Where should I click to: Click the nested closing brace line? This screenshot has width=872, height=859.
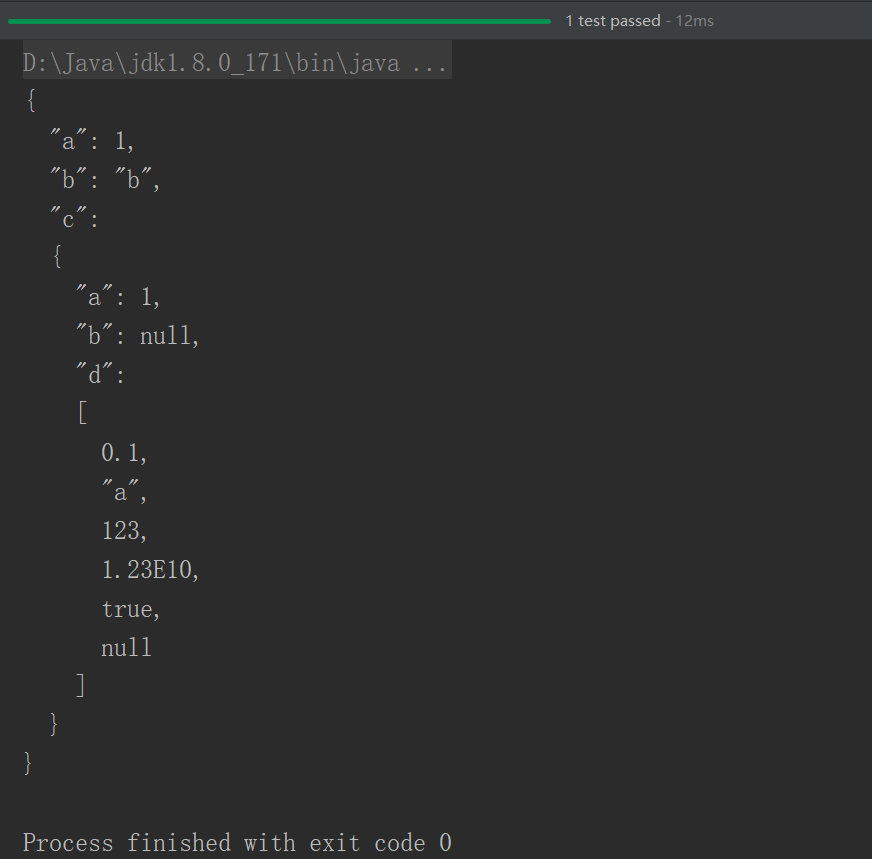(x=54, y=724)
